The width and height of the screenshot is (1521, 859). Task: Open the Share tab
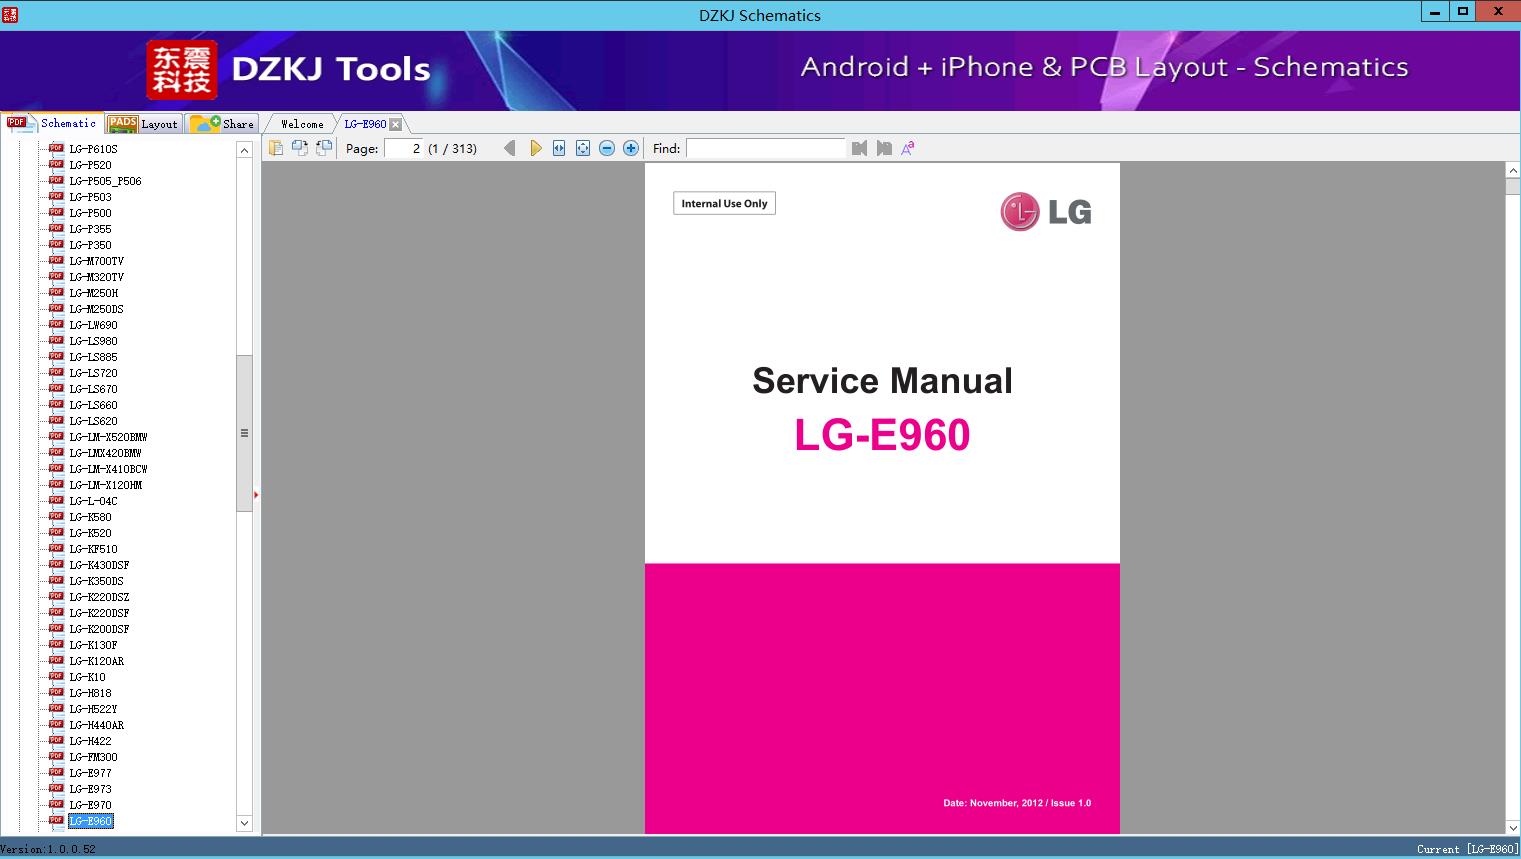(224, 123)
